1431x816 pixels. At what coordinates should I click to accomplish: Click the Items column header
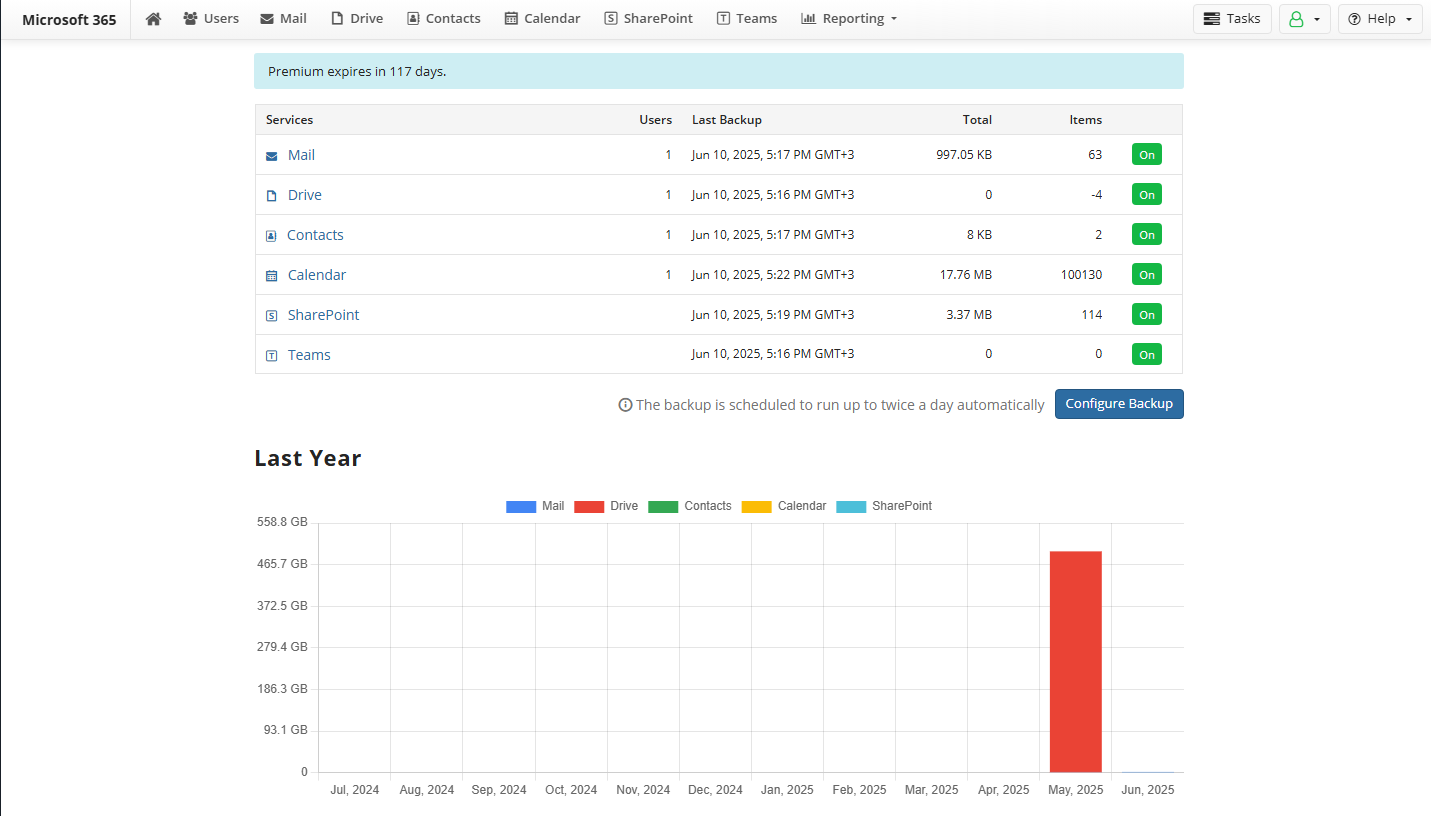pyautogui.click(x=1086, y=120)
